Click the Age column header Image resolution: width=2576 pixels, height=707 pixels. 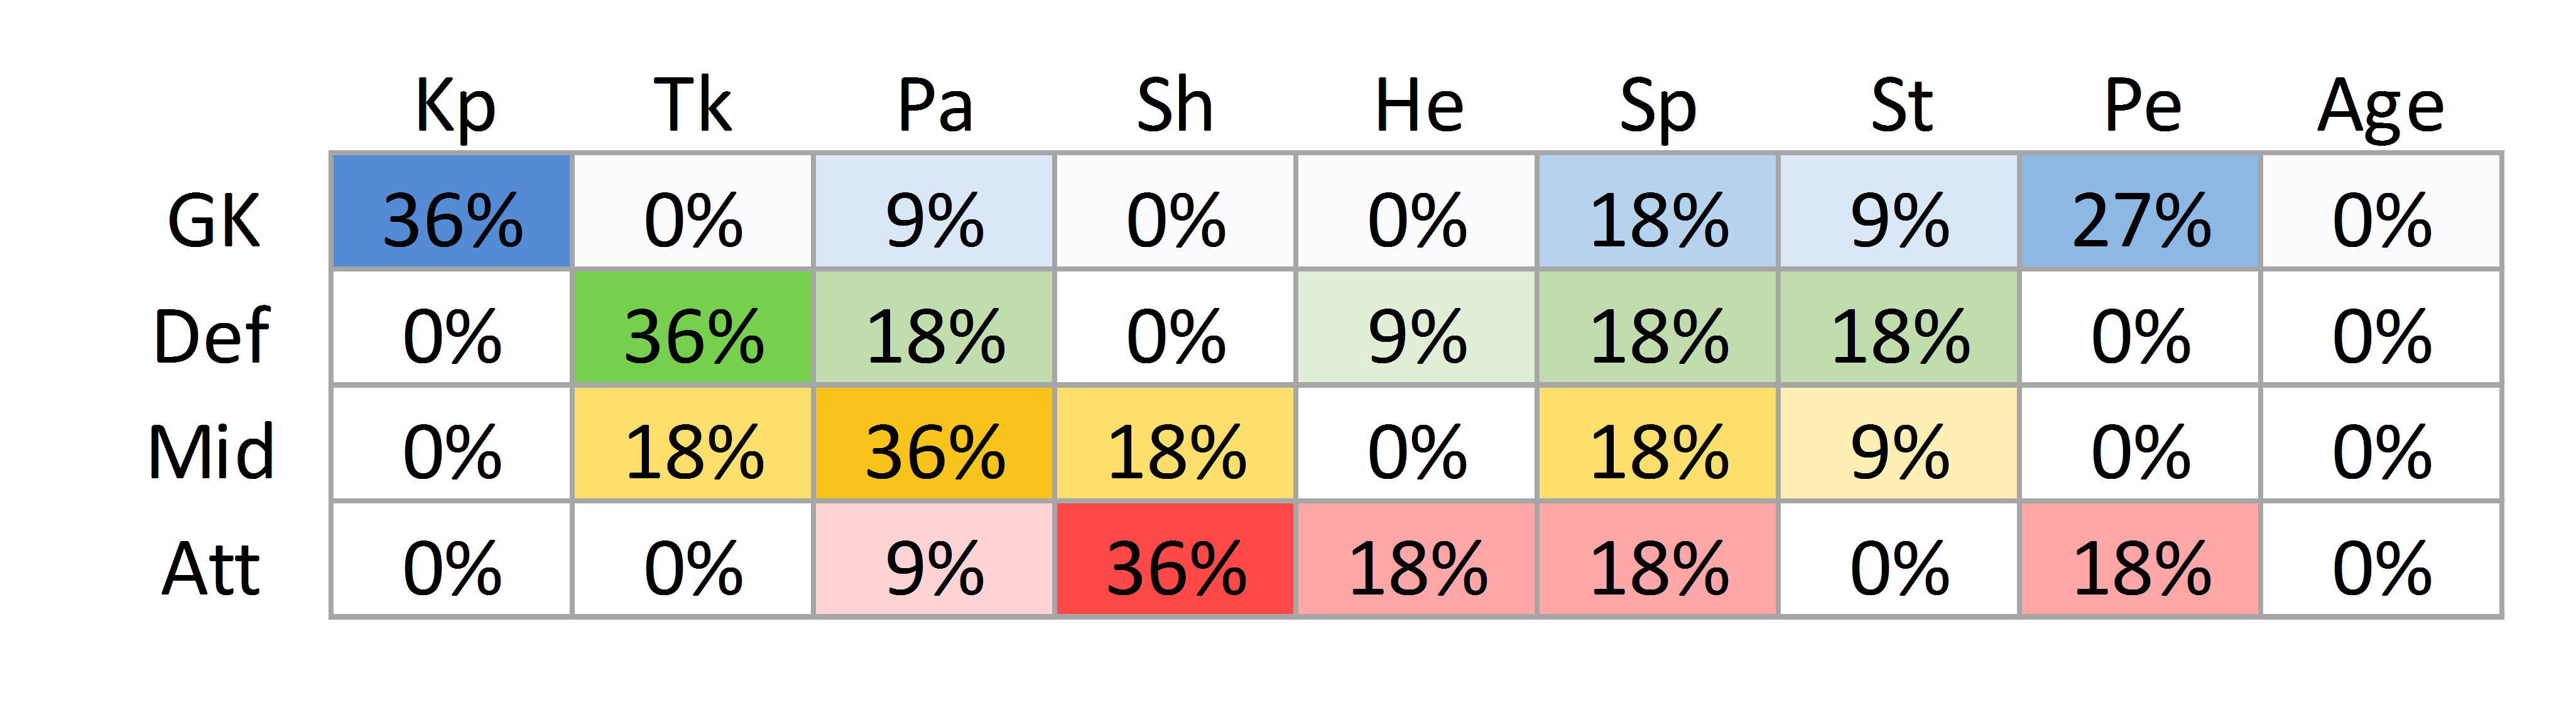point(2380,105)
